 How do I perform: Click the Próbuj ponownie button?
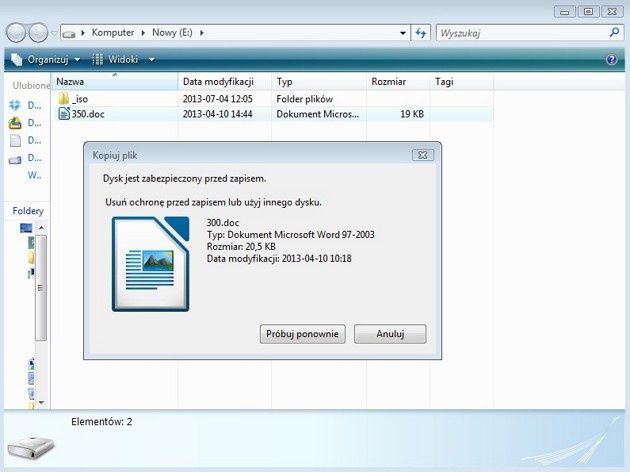[303, 334]
